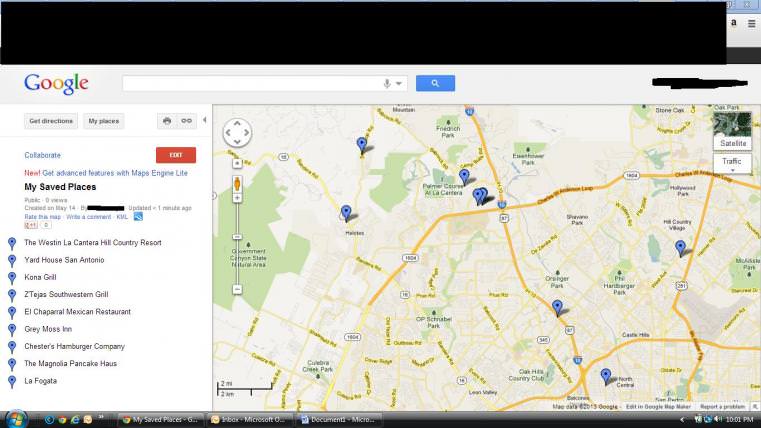Image resolution: width=761 pixels, height=428 pixels.
Task: Click the Rate this map link
Action: pyautogui.click(x=43, y=217)
